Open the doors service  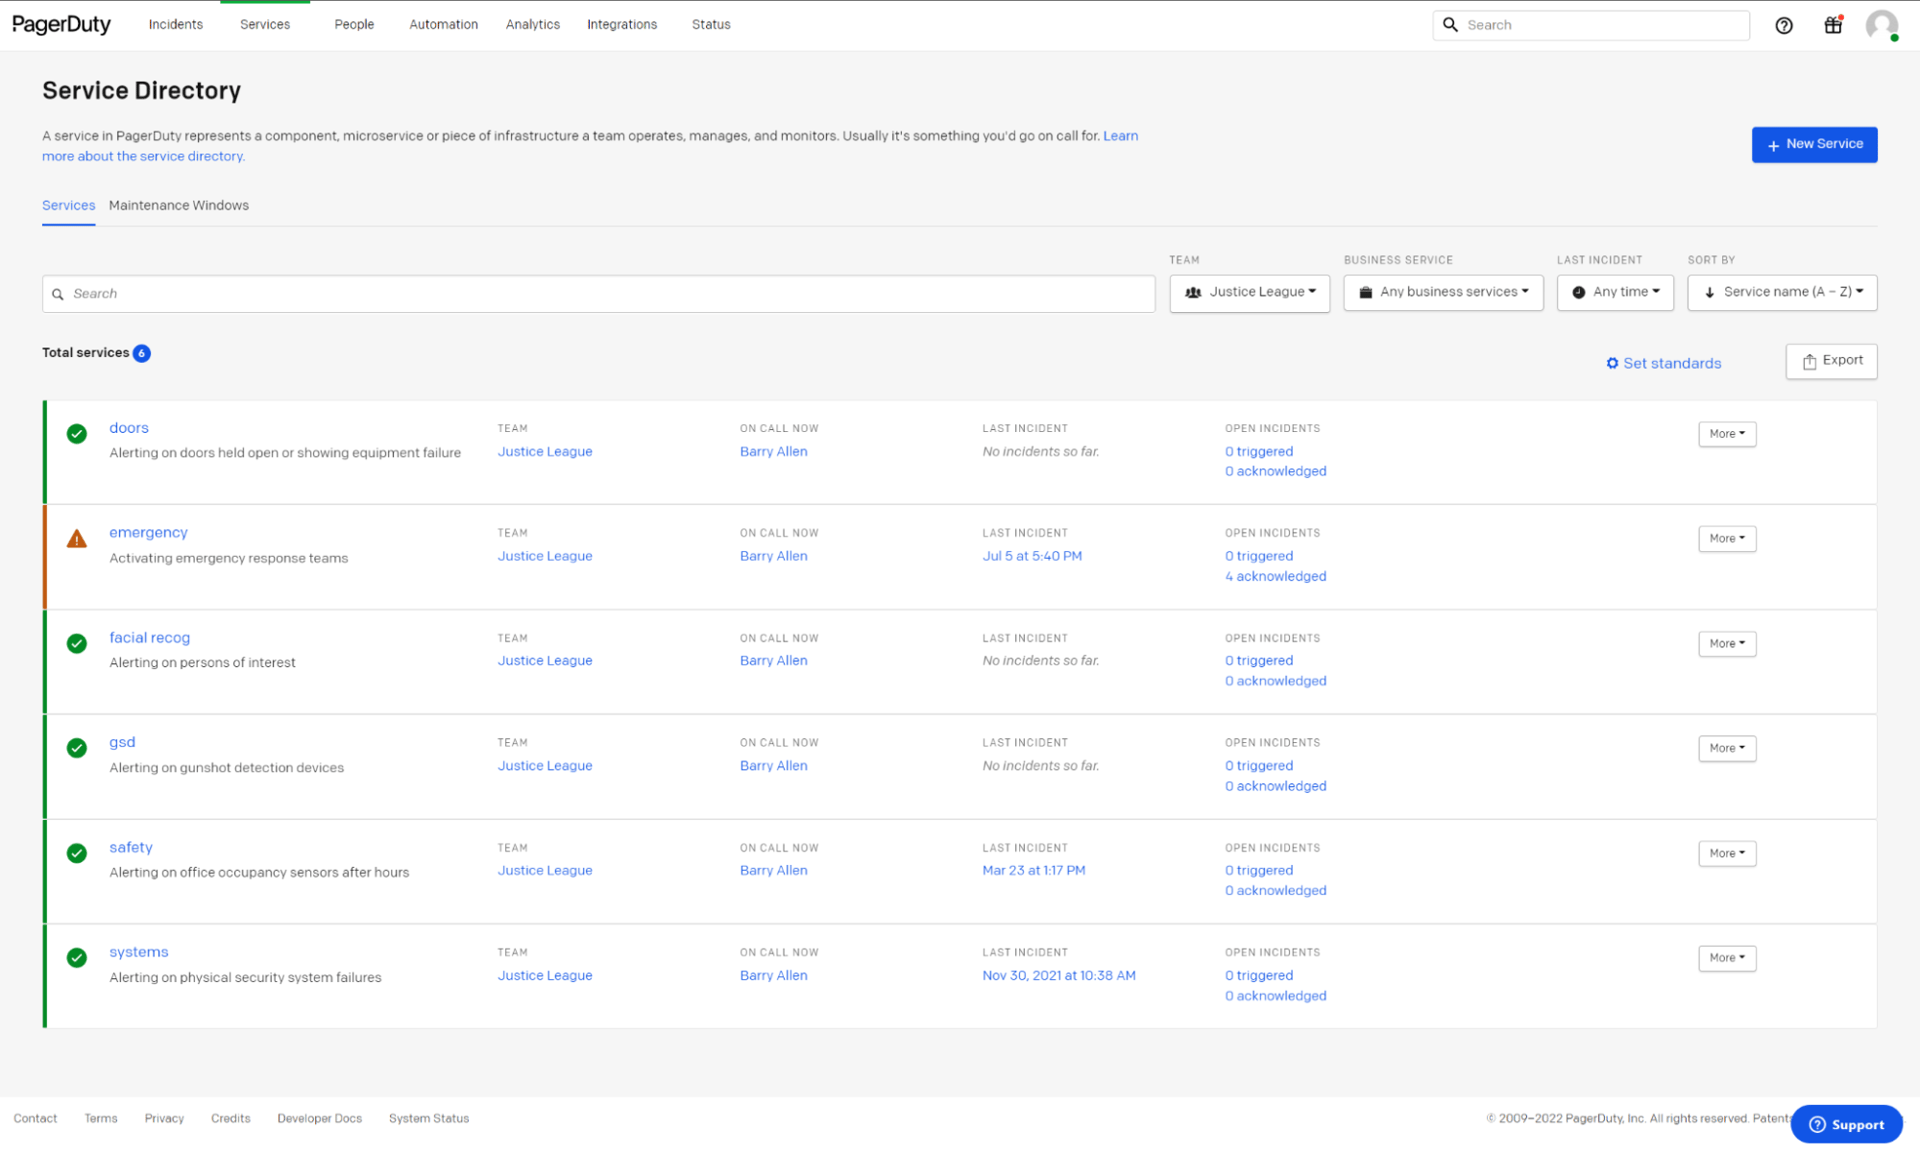click(x=129, y=428)
